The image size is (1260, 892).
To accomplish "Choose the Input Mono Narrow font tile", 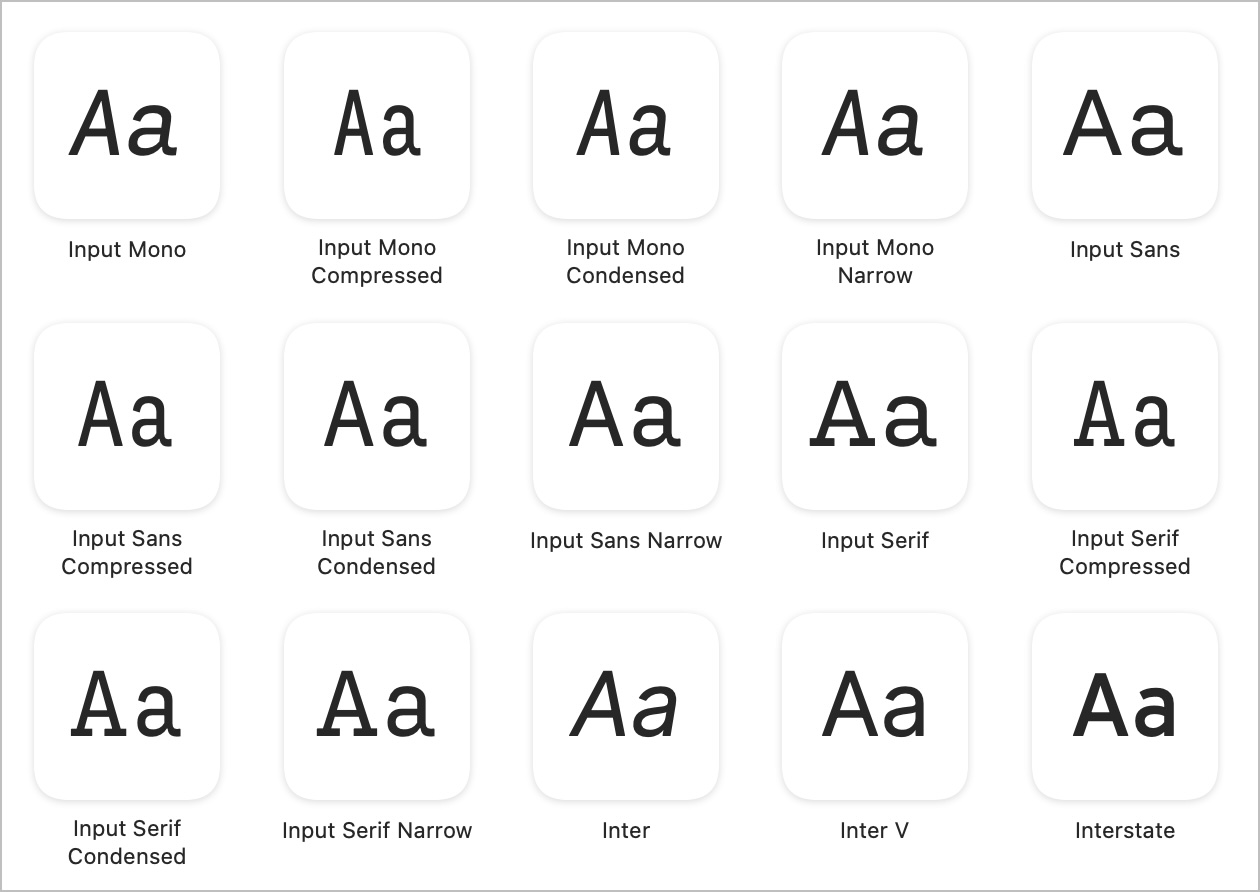I will tap(875, 125).
